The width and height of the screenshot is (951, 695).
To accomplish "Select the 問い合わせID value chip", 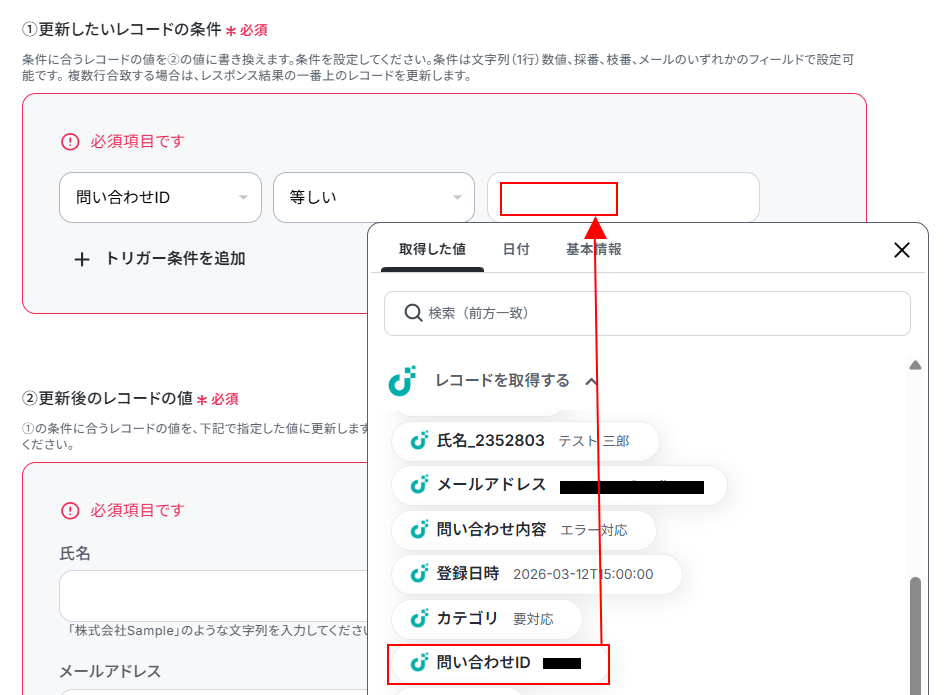I will point(499,664).
